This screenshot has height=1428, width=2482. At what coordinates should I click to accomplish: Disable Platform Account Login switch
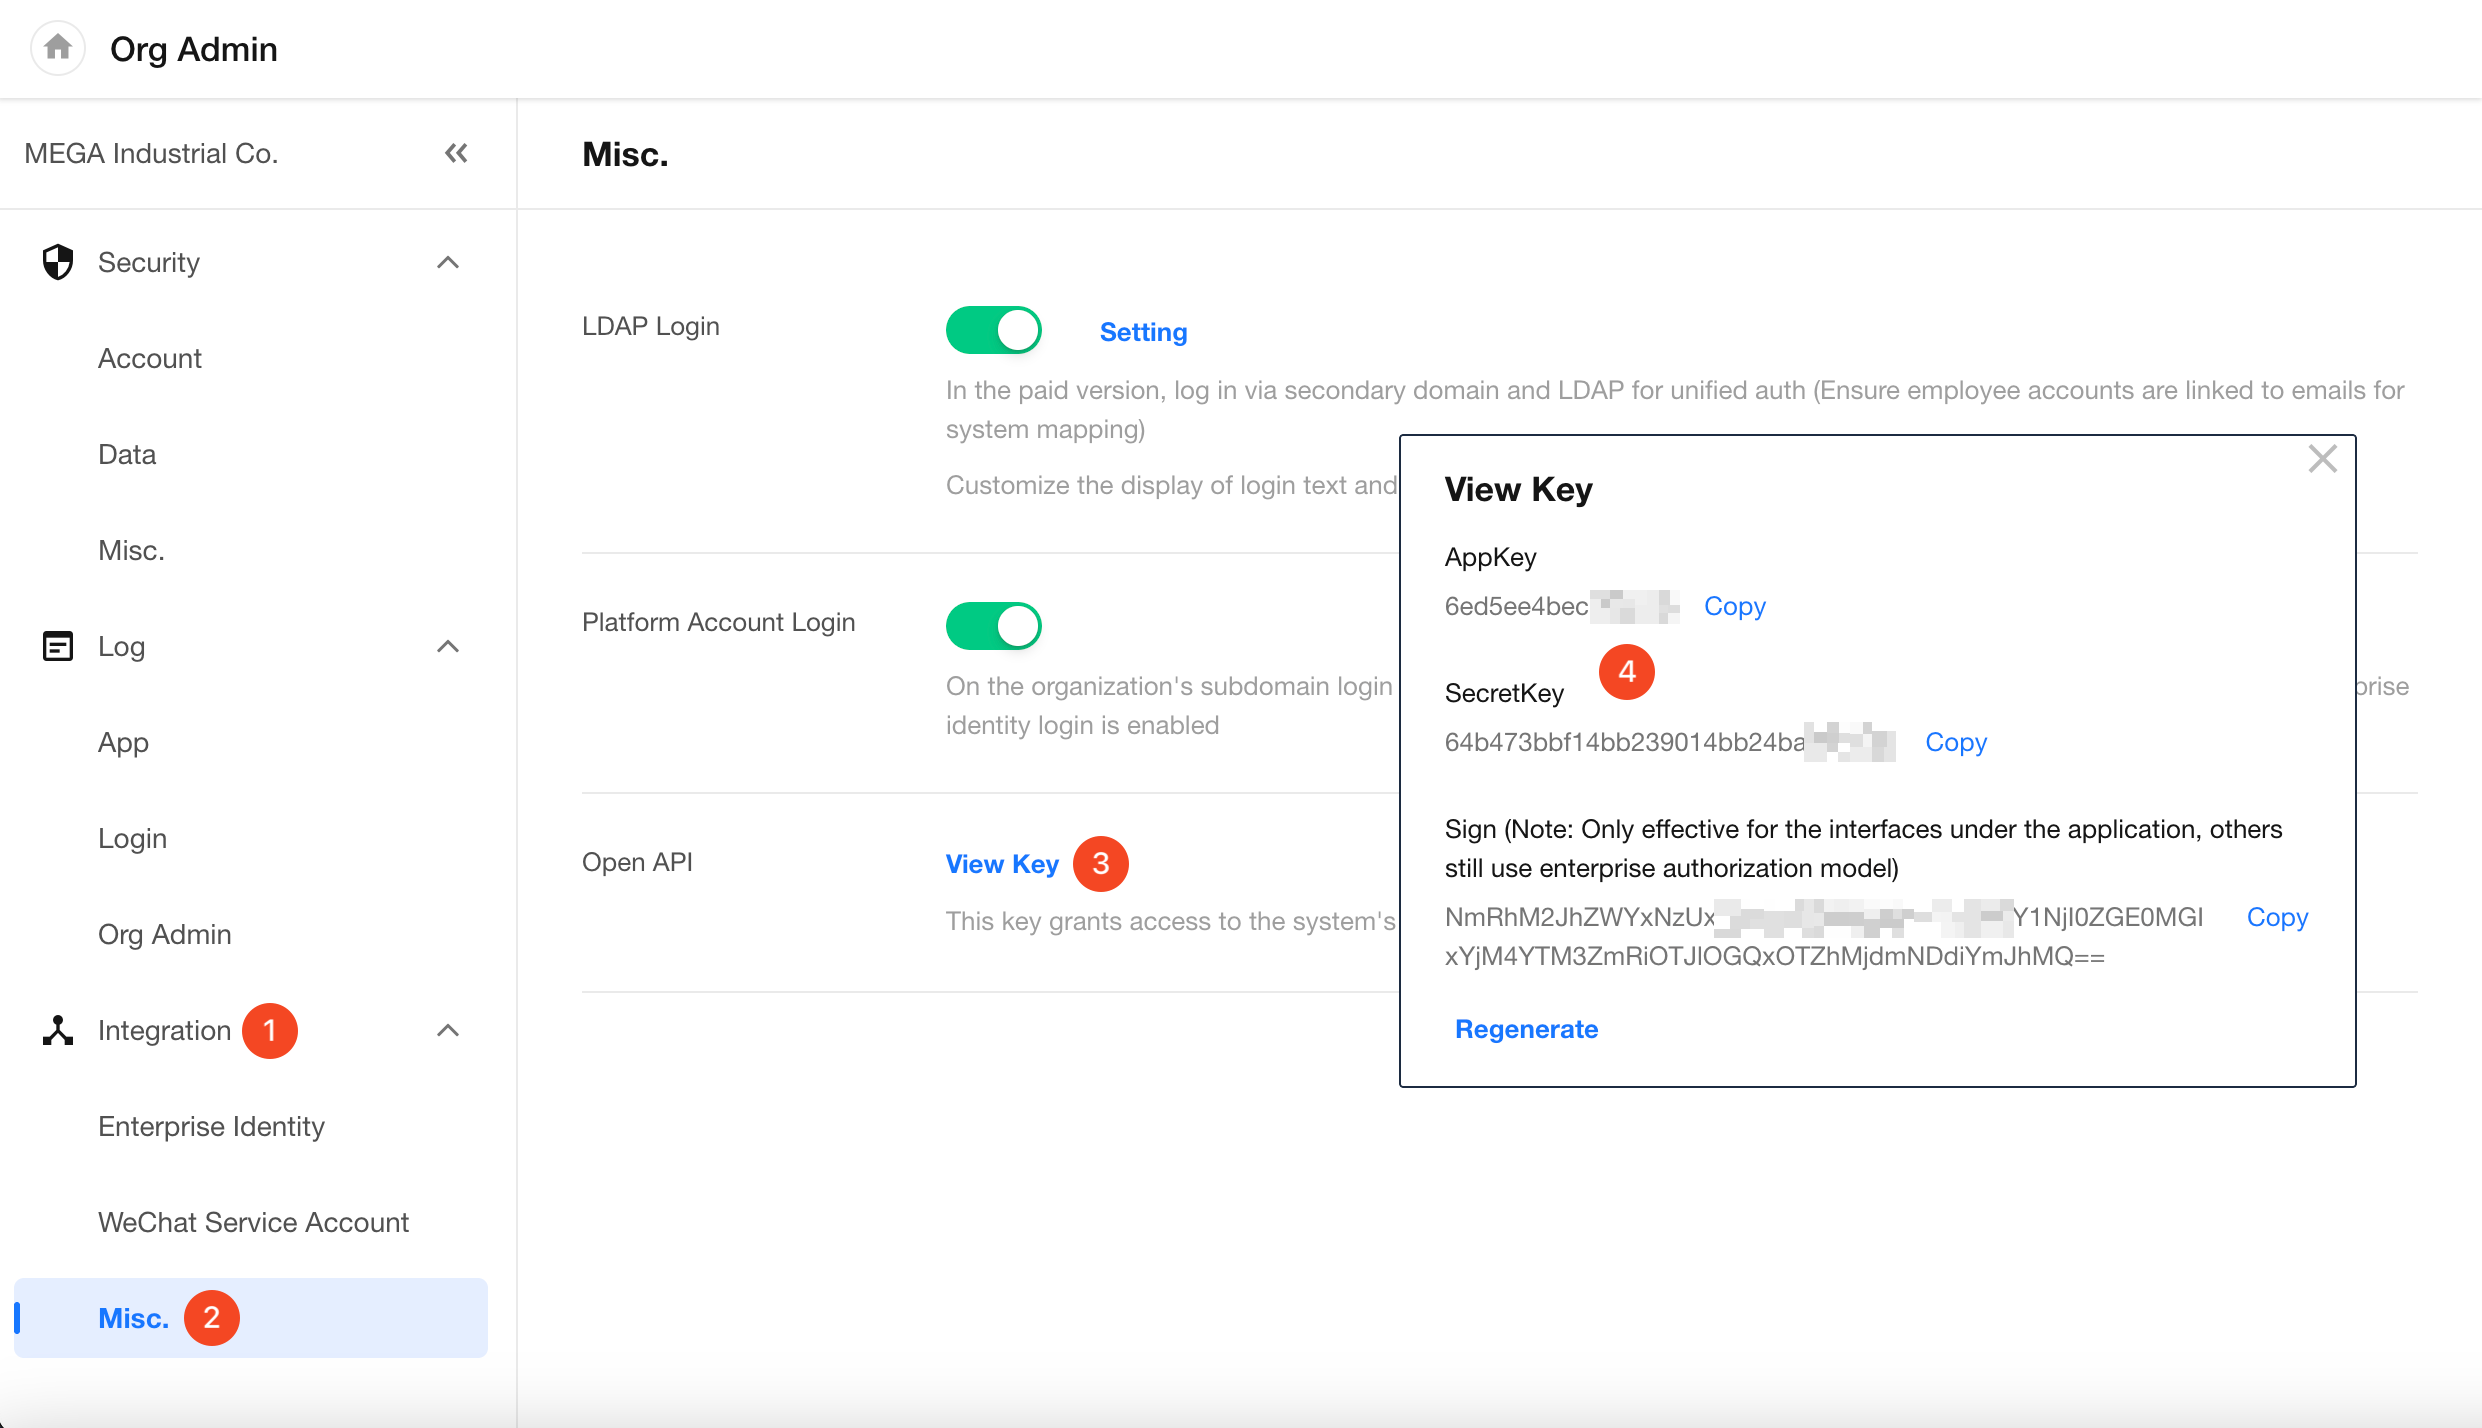pos(993,626)
